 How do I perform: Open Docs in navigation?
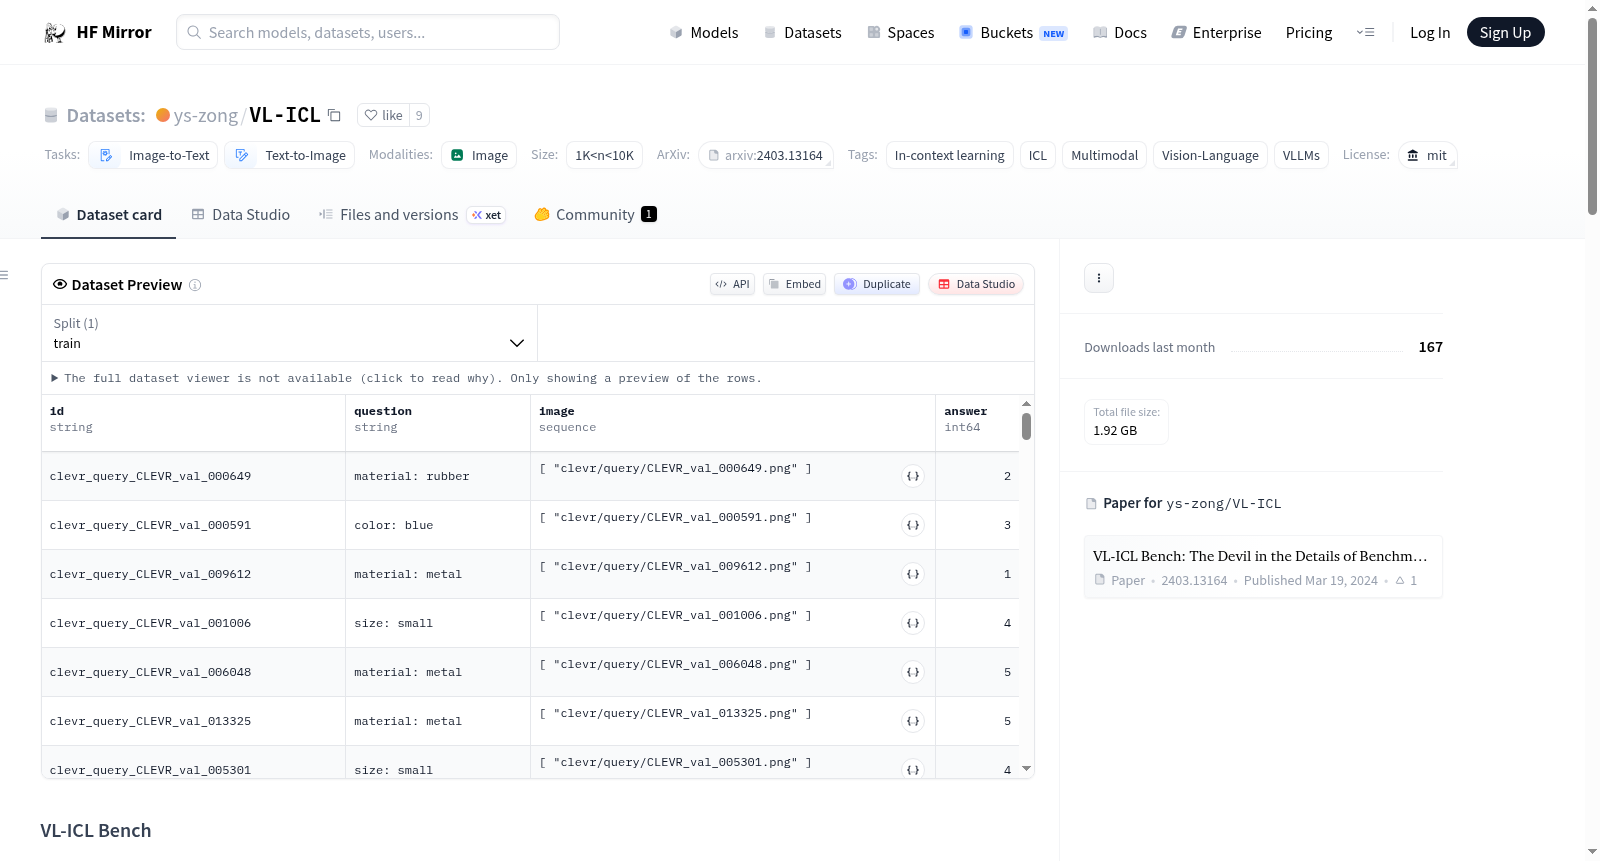(1120, 33)
